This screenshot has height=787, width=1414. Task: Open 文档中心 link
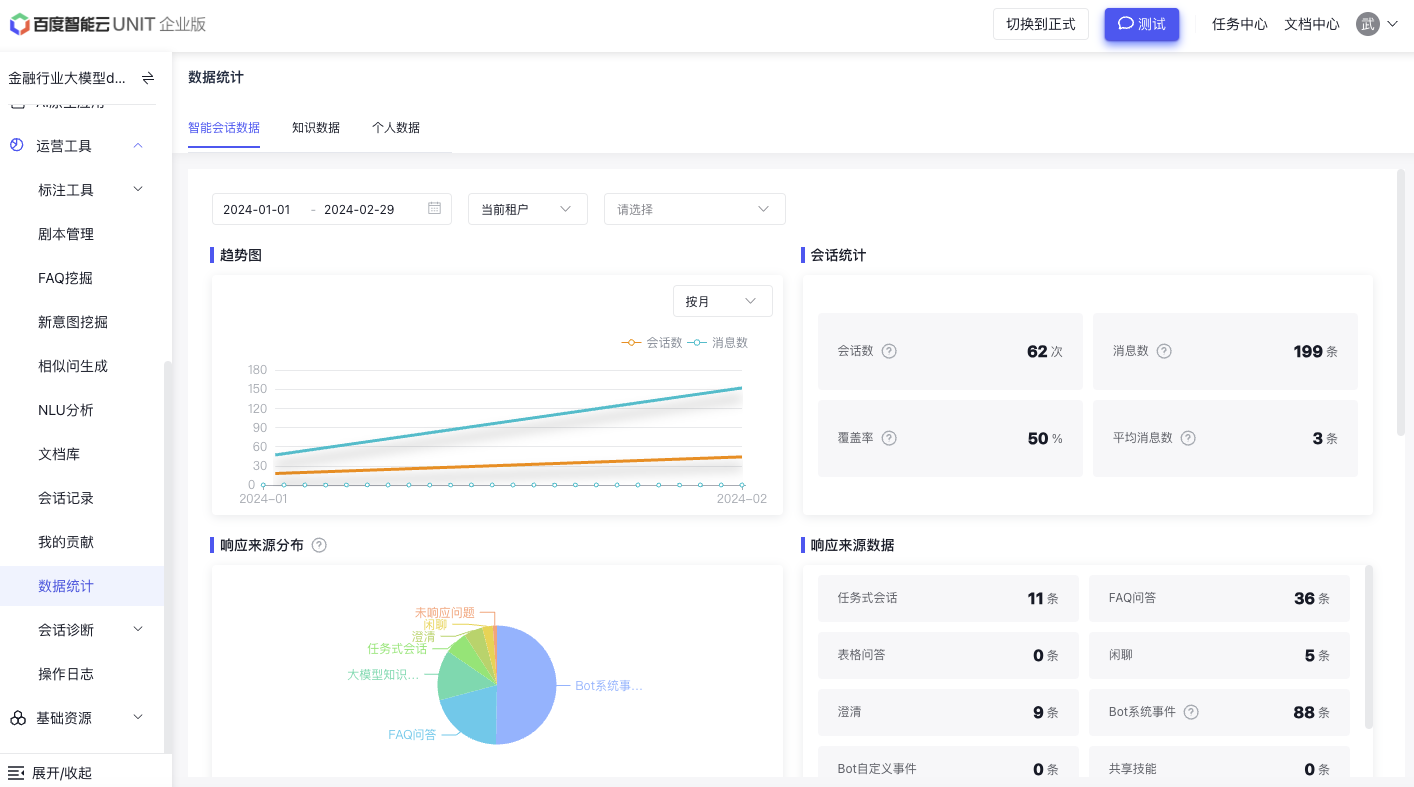pyautogui.click(x=1312, y=24)
